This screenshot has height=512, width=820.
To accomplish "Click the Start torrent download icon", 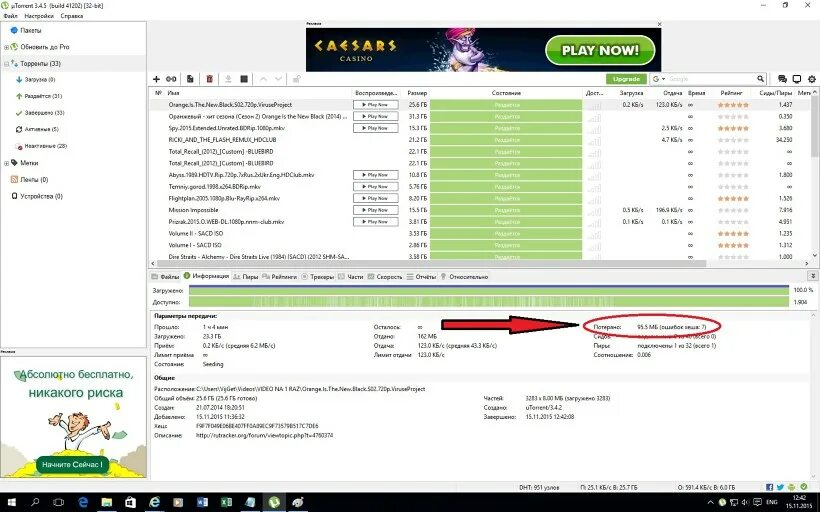I will pos(228,79).
